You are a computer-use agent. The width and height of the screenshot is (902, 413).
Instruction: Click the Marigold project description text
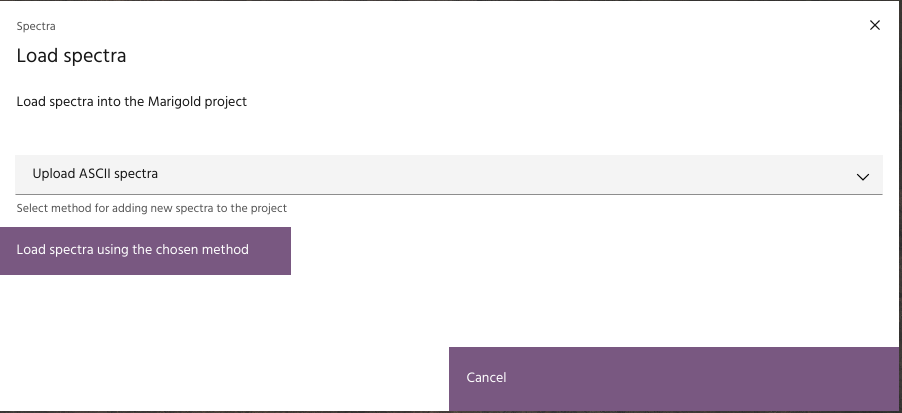coord(131,101)
